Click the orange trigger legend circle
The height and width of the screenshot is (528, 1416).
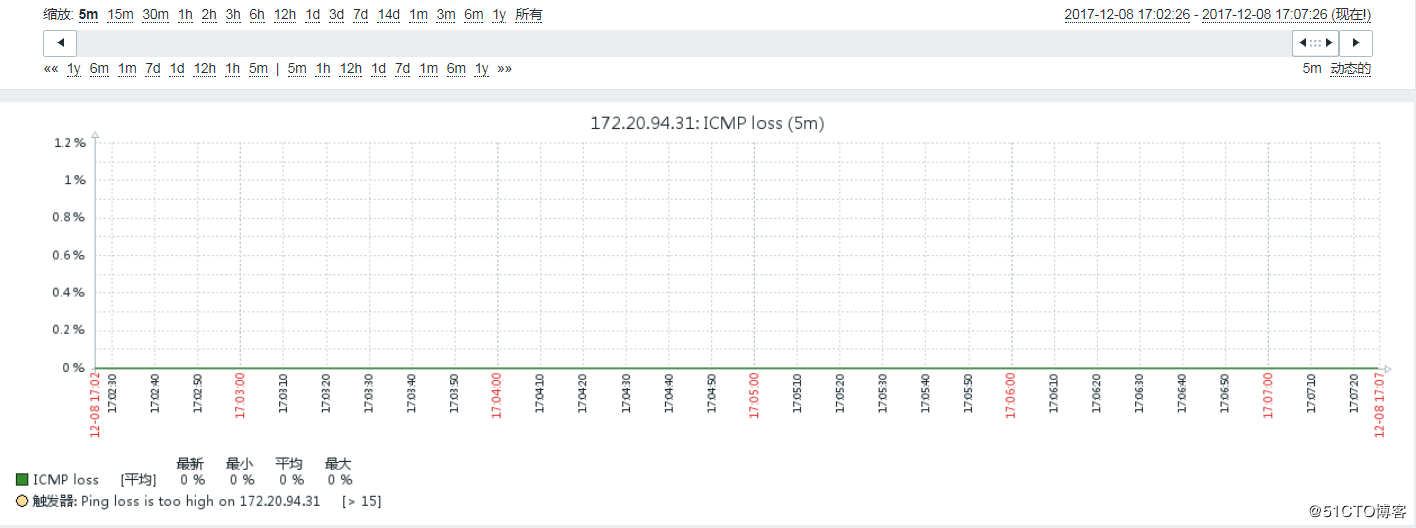point(22,501)
